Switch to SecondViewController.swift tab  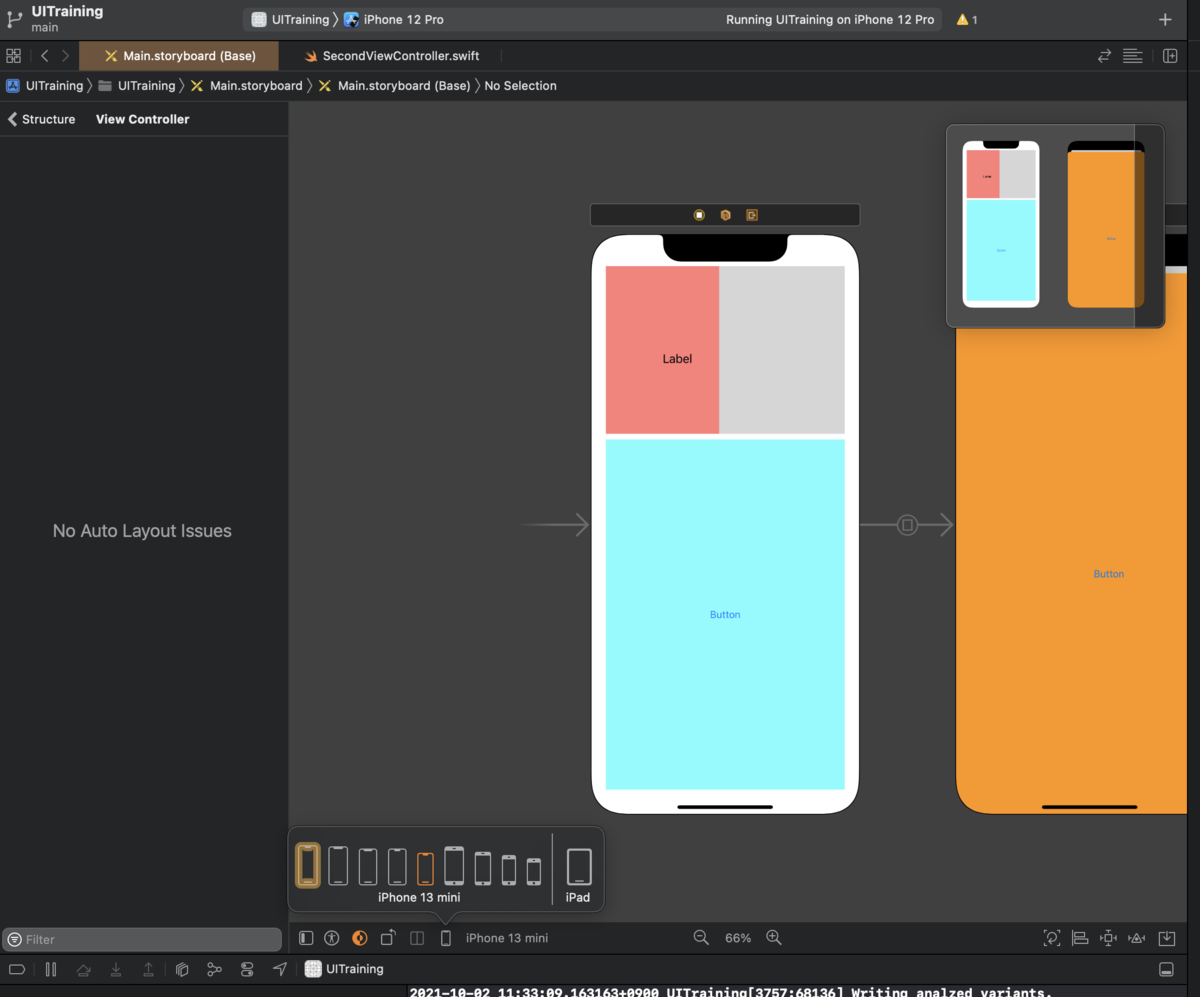(x=391, y=56)
